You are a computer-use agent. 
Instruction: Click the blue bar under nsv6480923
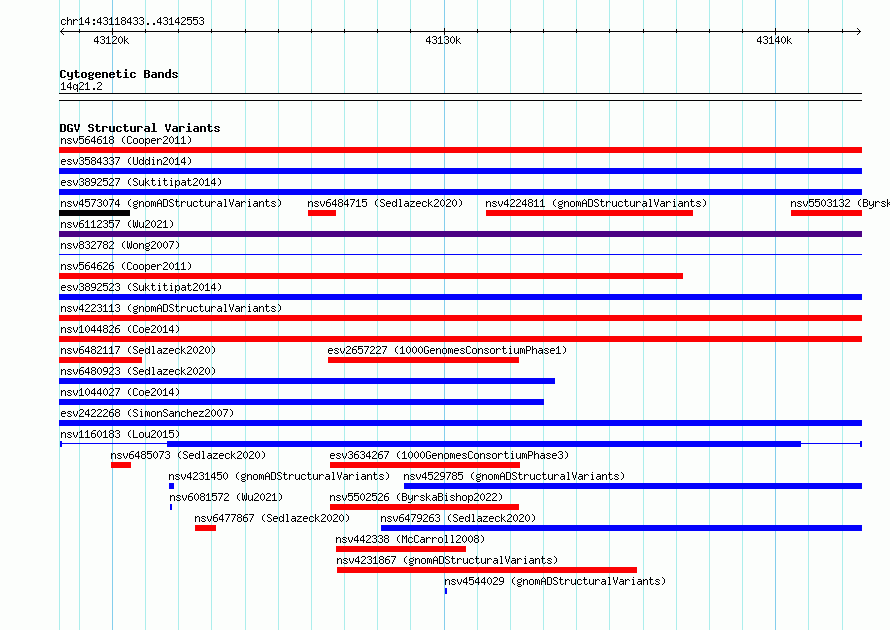(x=307, y=381)
